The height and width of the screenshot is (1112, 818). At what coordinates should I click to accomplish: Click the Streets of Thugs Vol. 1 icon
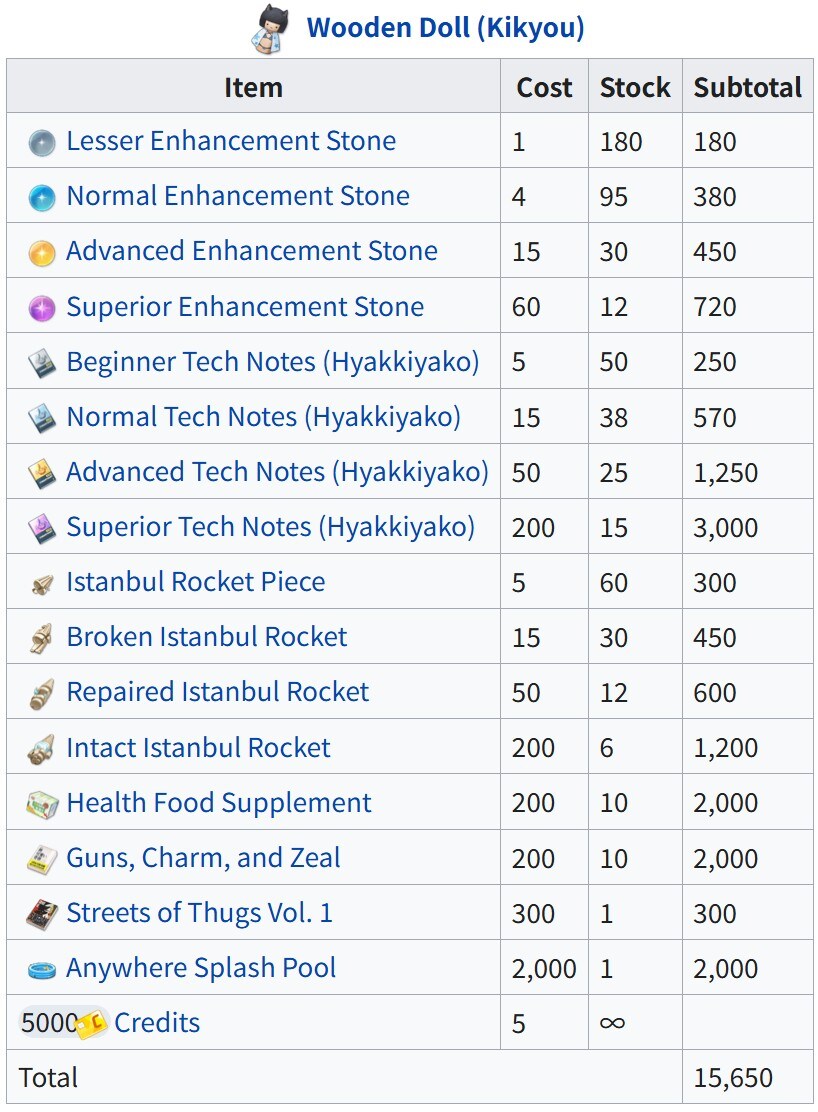coord(42,914)
